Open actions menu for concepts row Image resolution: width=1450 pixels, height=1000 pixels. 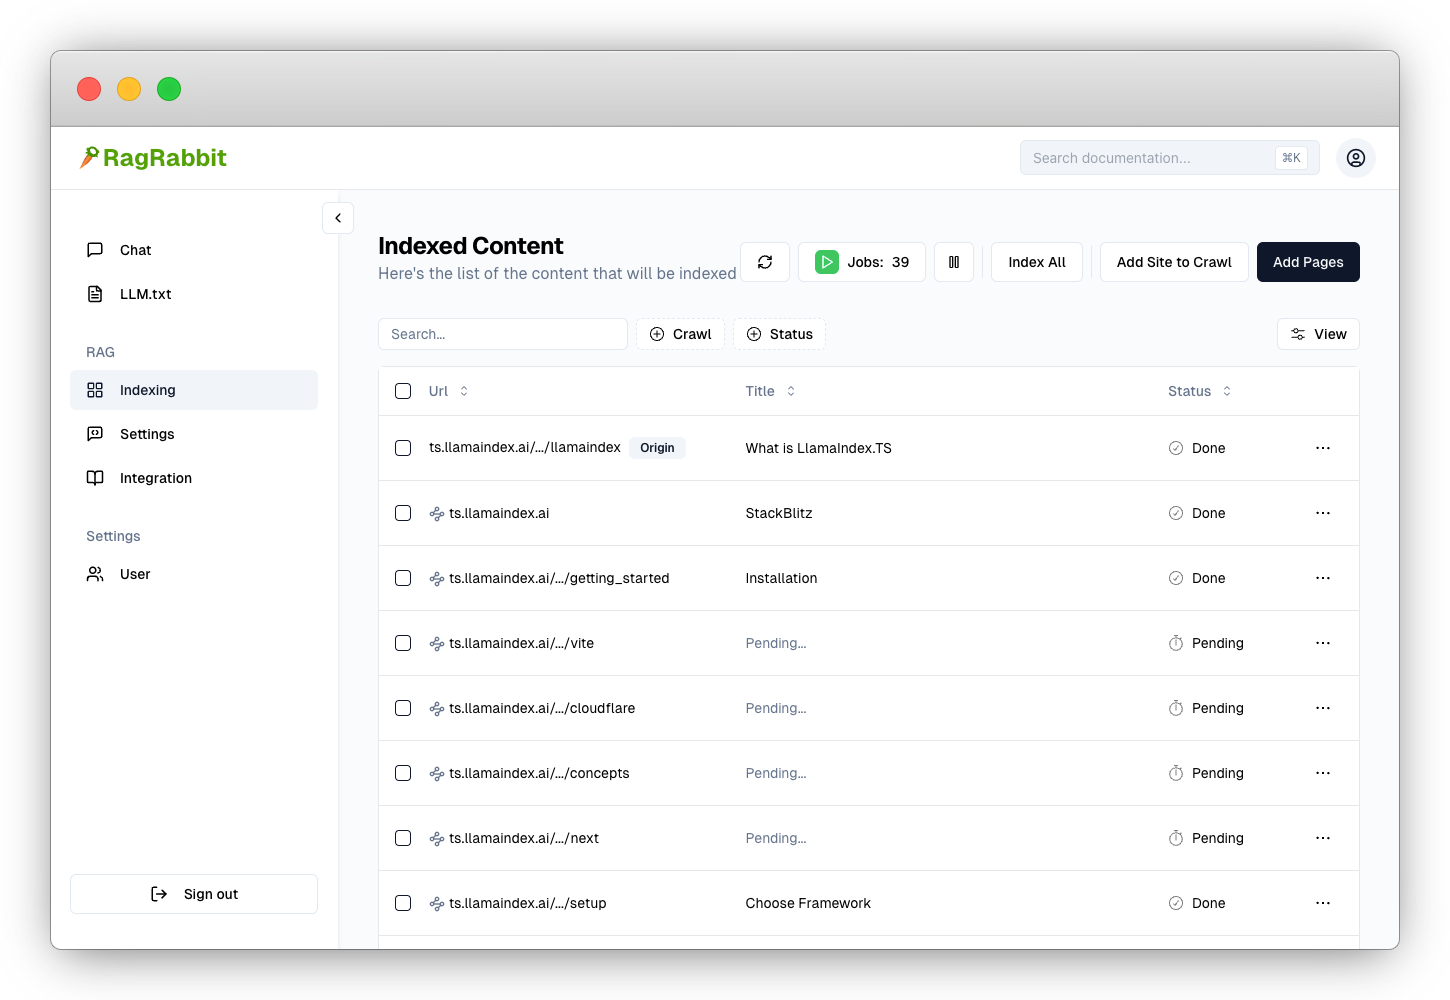(x=1323, y=773)
